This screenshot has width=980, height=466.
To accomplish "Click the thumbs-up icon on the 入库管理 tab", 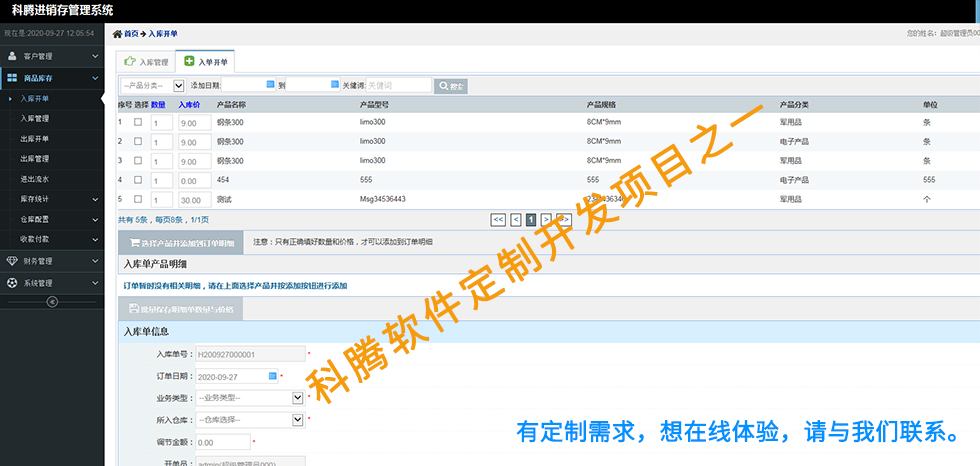I will (x=129, y=62).
